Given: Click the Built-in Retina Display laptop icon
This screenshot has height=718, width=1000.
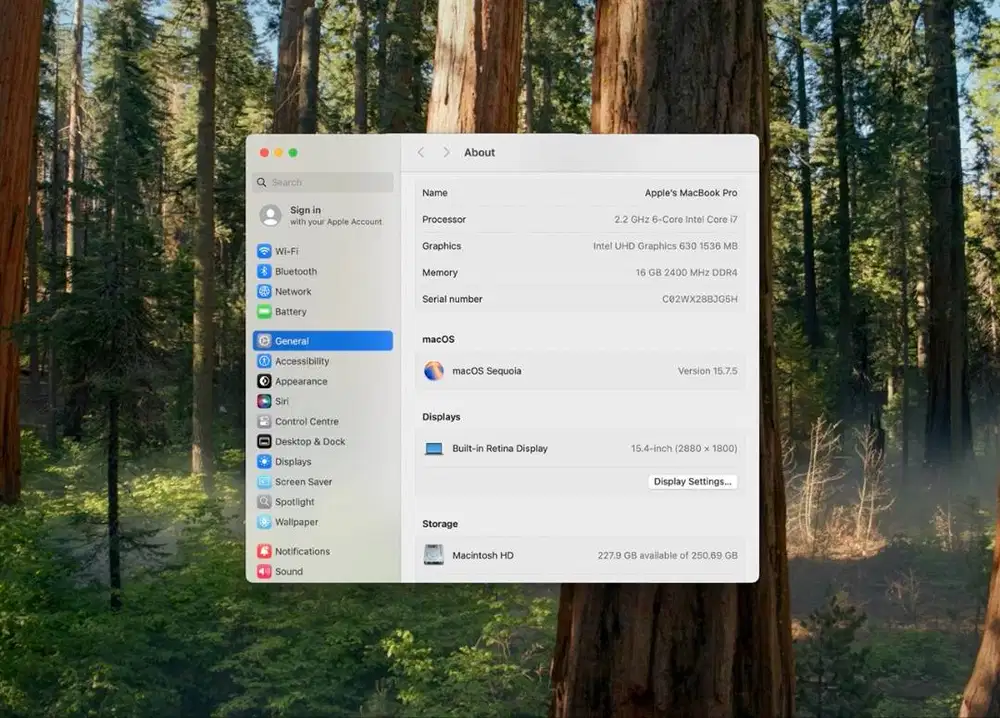Looking at the screenshot, I should pyautogui.click(x=434, y=449).
